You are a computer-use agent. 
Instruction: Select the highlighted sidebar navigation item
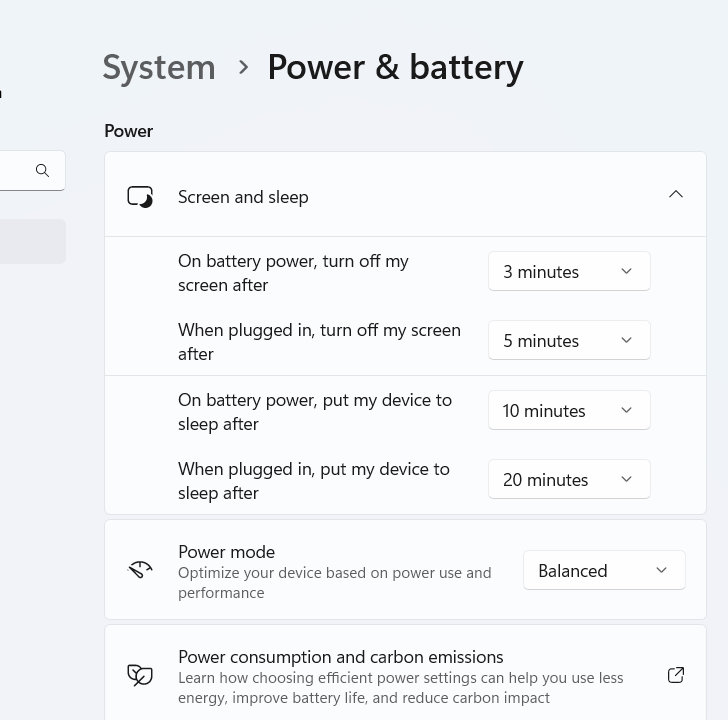[x=32, y=242]
